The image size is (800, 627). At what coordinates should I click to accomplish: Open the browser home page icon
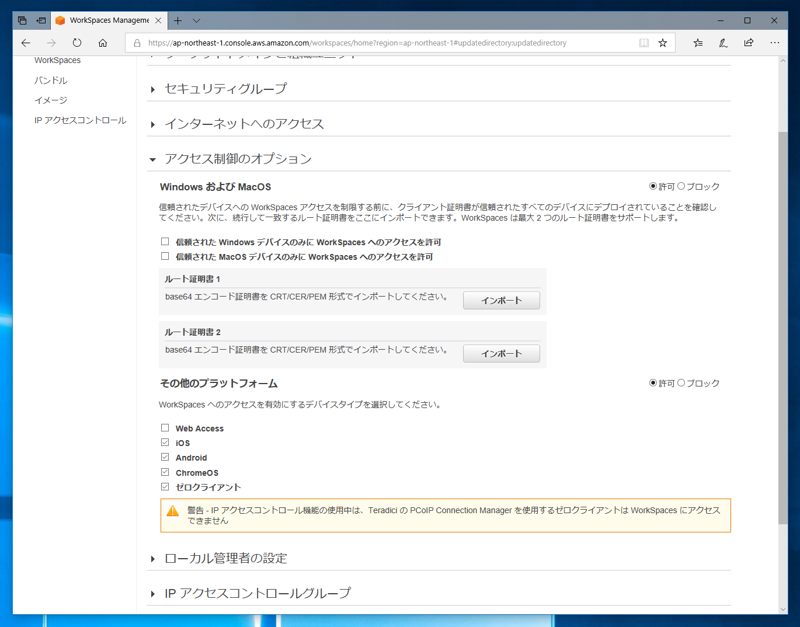tap(103, 43)
